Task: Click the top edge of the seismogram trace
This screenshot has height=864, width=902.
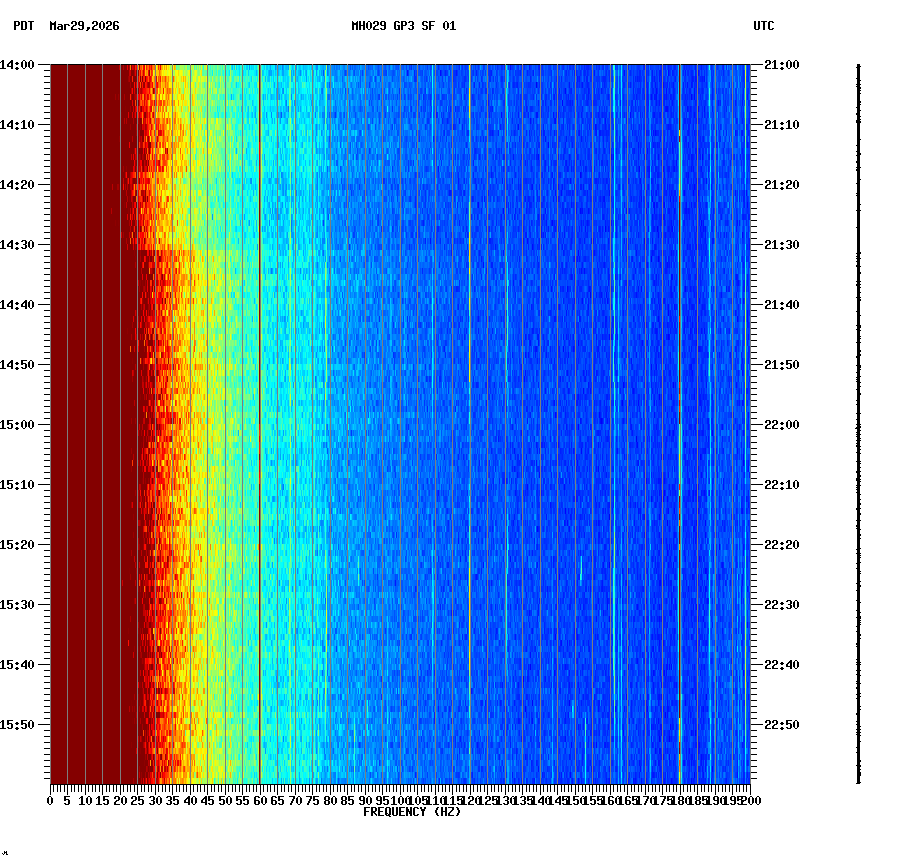Action: tap(858, 65)
